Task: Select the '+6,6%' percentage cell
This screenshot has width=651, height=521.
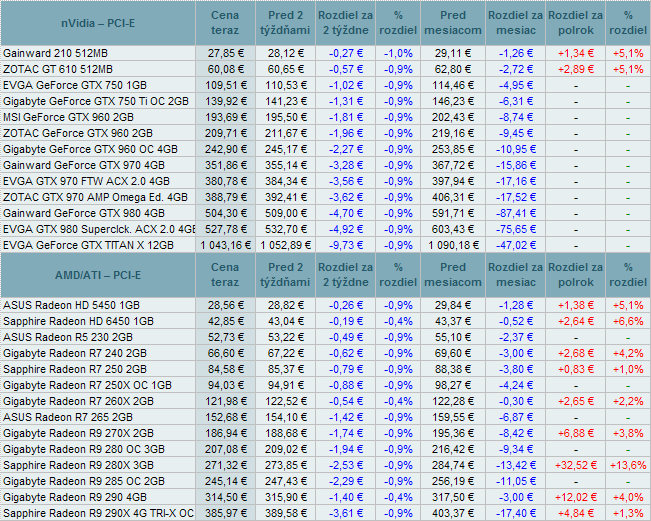Action: [628, 321]
